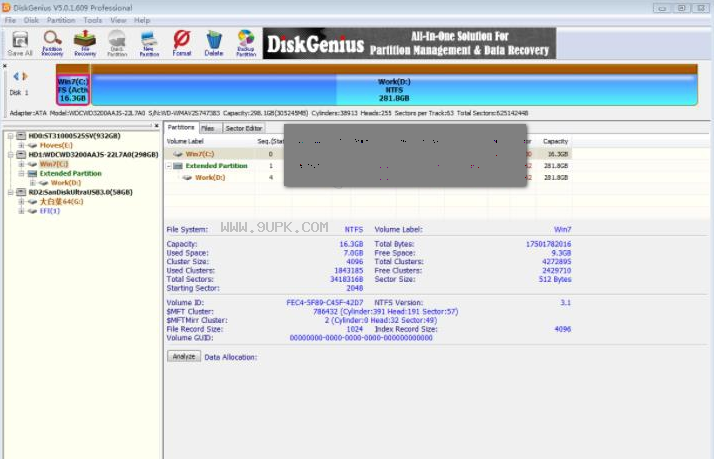
Task: Select Moves(E:) in the tree
Action: click(56, 145)
